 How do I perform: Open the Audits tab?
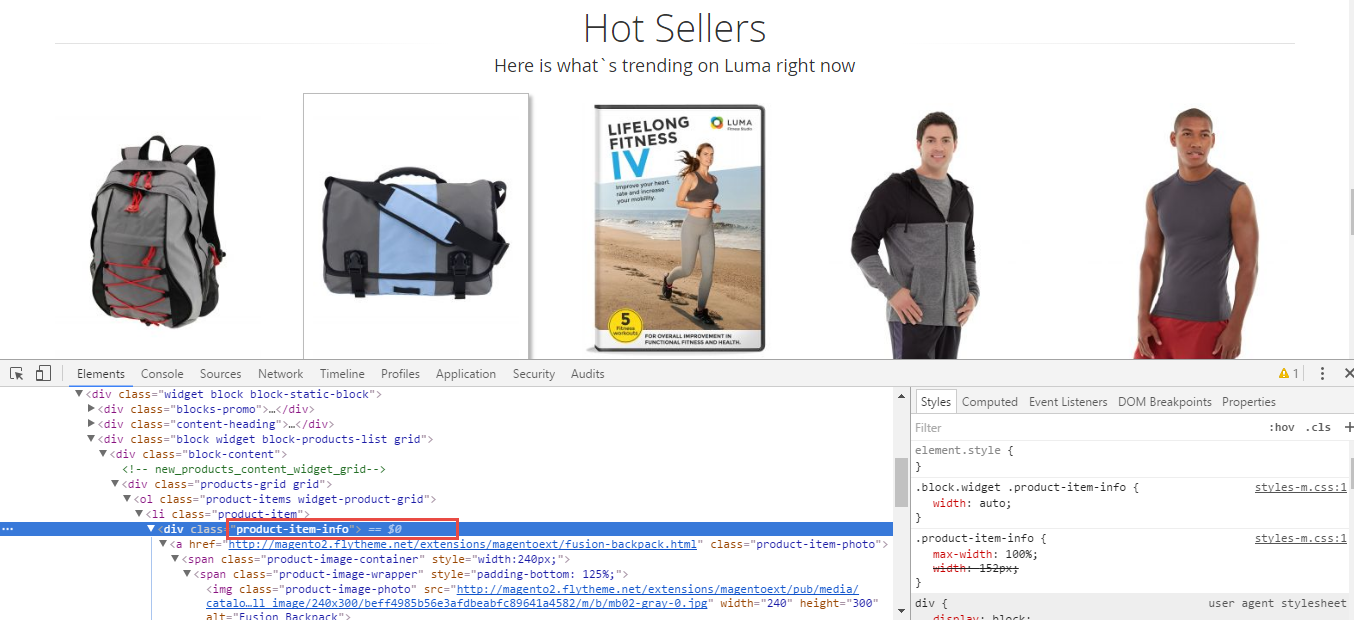(x=588, y=373)
